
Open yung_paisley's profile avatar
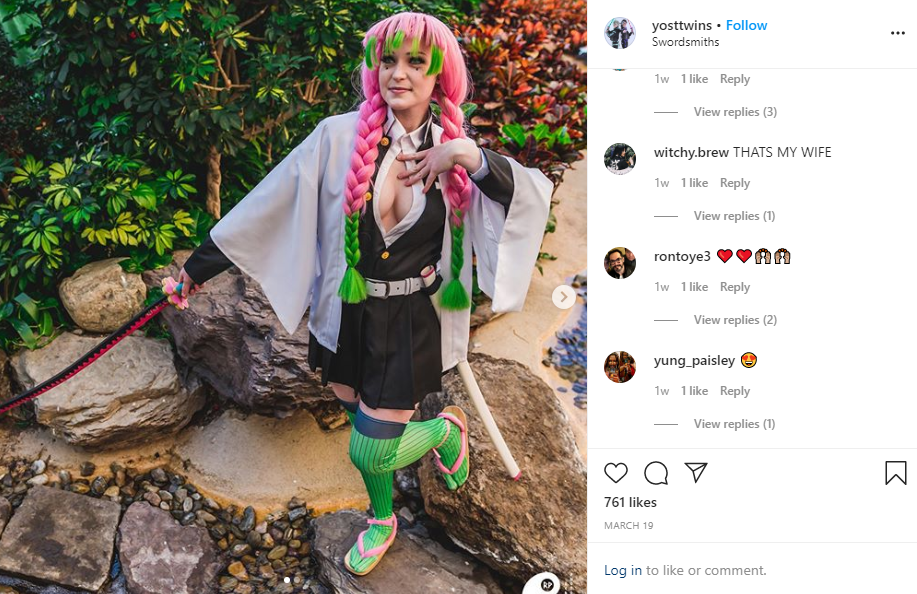(620, 367)
